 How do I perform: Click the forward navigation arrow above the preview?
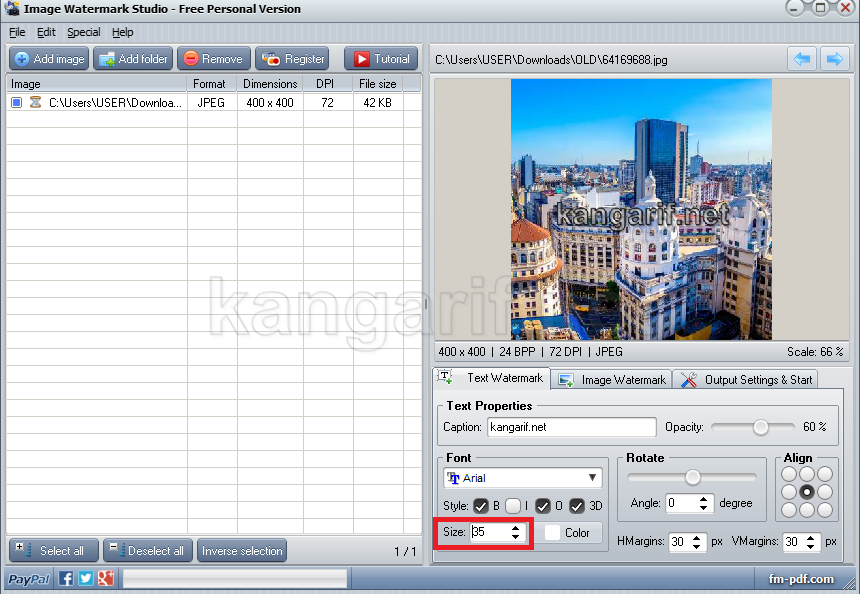pos(836,59)
